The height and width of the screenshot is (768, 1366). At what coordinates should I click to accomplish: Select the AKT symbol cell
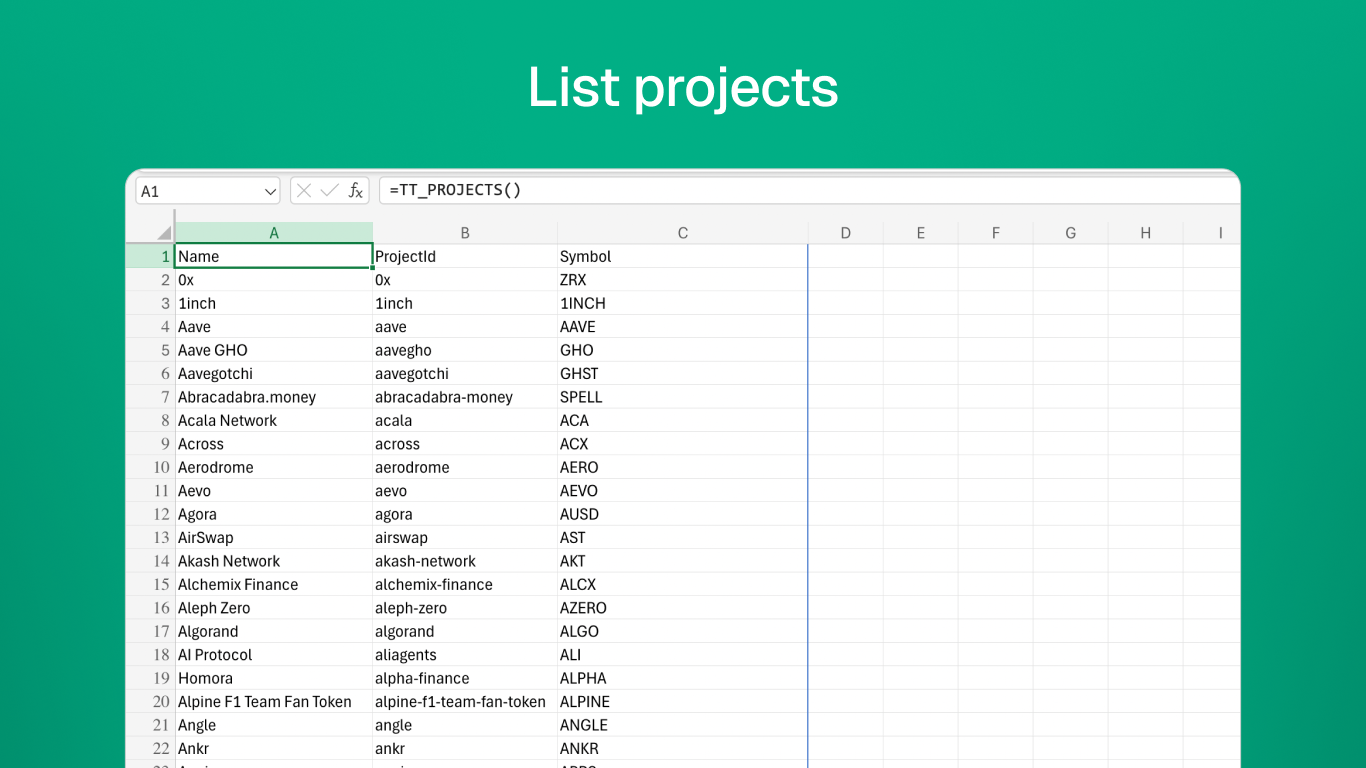683,561
